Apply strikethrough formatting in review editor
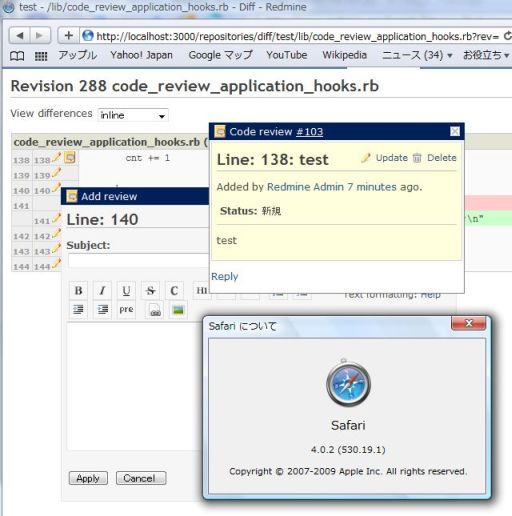This screenshot has width=512, height=516. click(x=150, y=291)
